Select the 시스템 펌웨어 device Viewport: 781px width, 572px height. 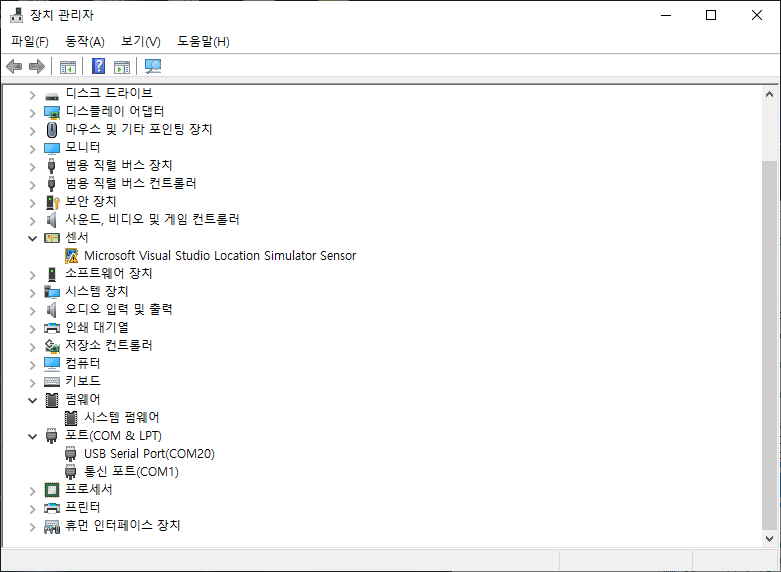pos(122,418)
